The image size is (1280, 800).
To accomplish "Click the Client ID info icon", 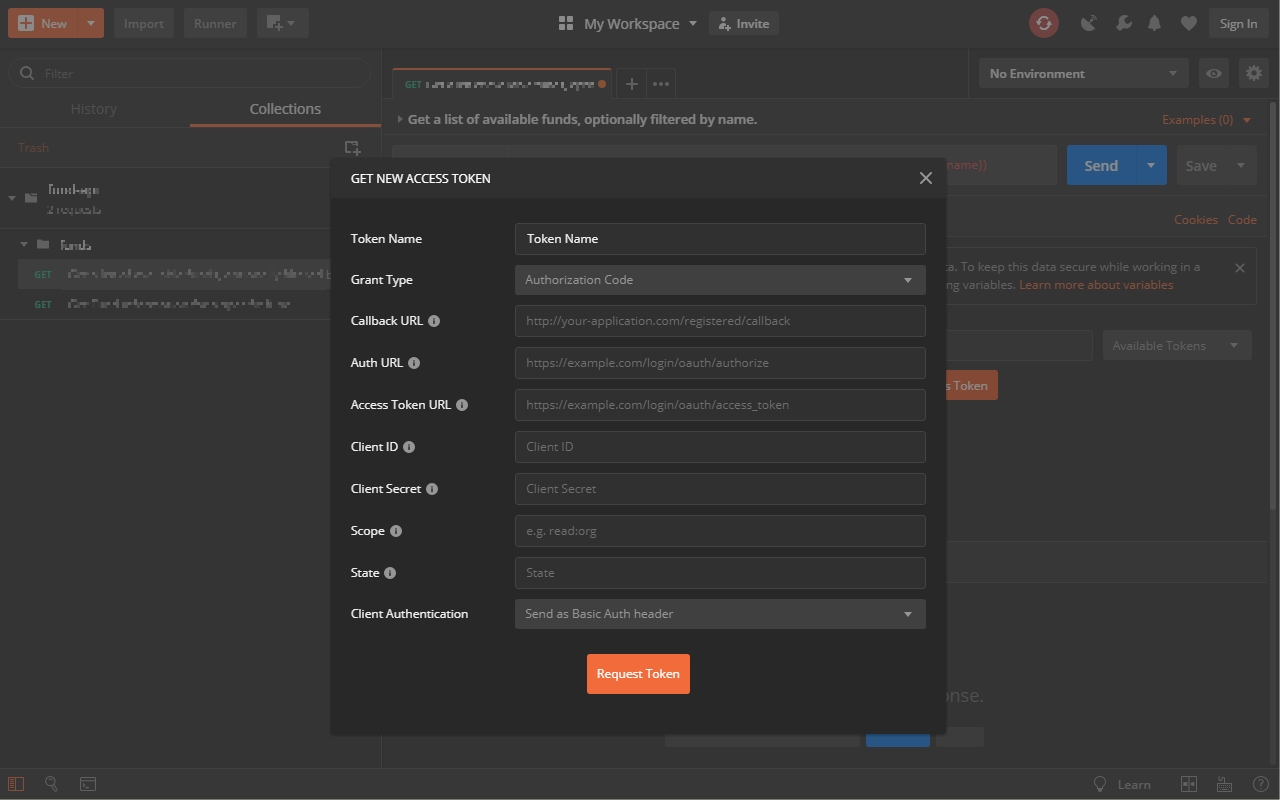I will coord(409,447).
